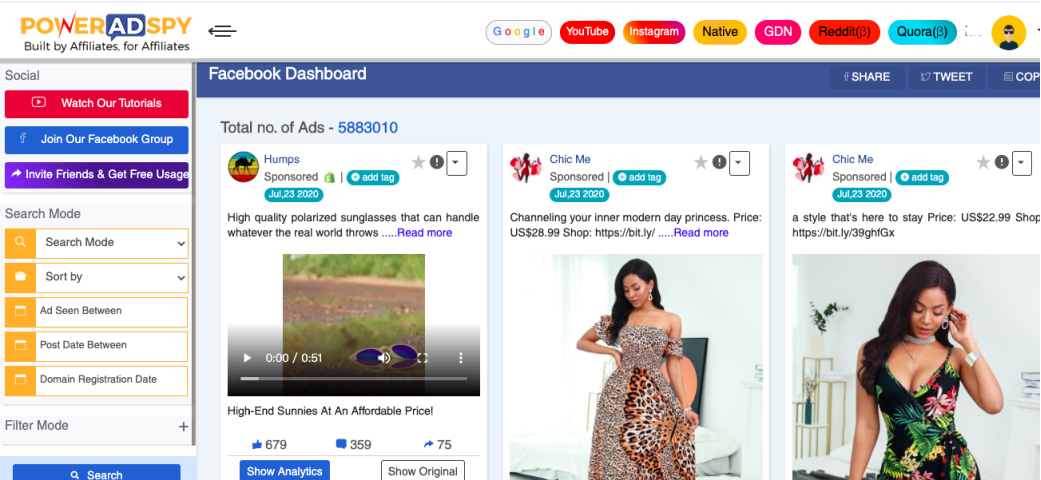The width and height of the screenshot is (1041, 480).
Task: Switch to Quora beta platform
Action: [x=922, y=32]
